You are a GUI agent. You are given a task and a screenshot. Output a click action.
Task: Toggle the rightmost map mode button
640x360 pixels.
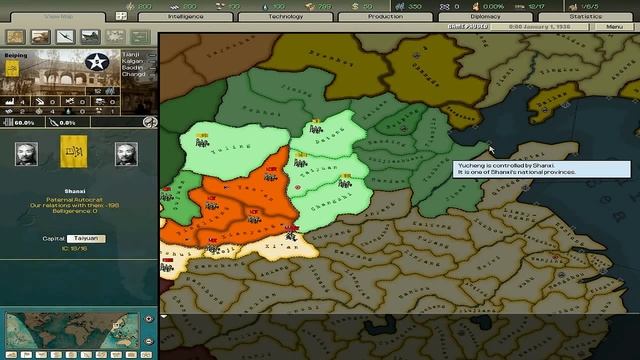pos(146,355)
